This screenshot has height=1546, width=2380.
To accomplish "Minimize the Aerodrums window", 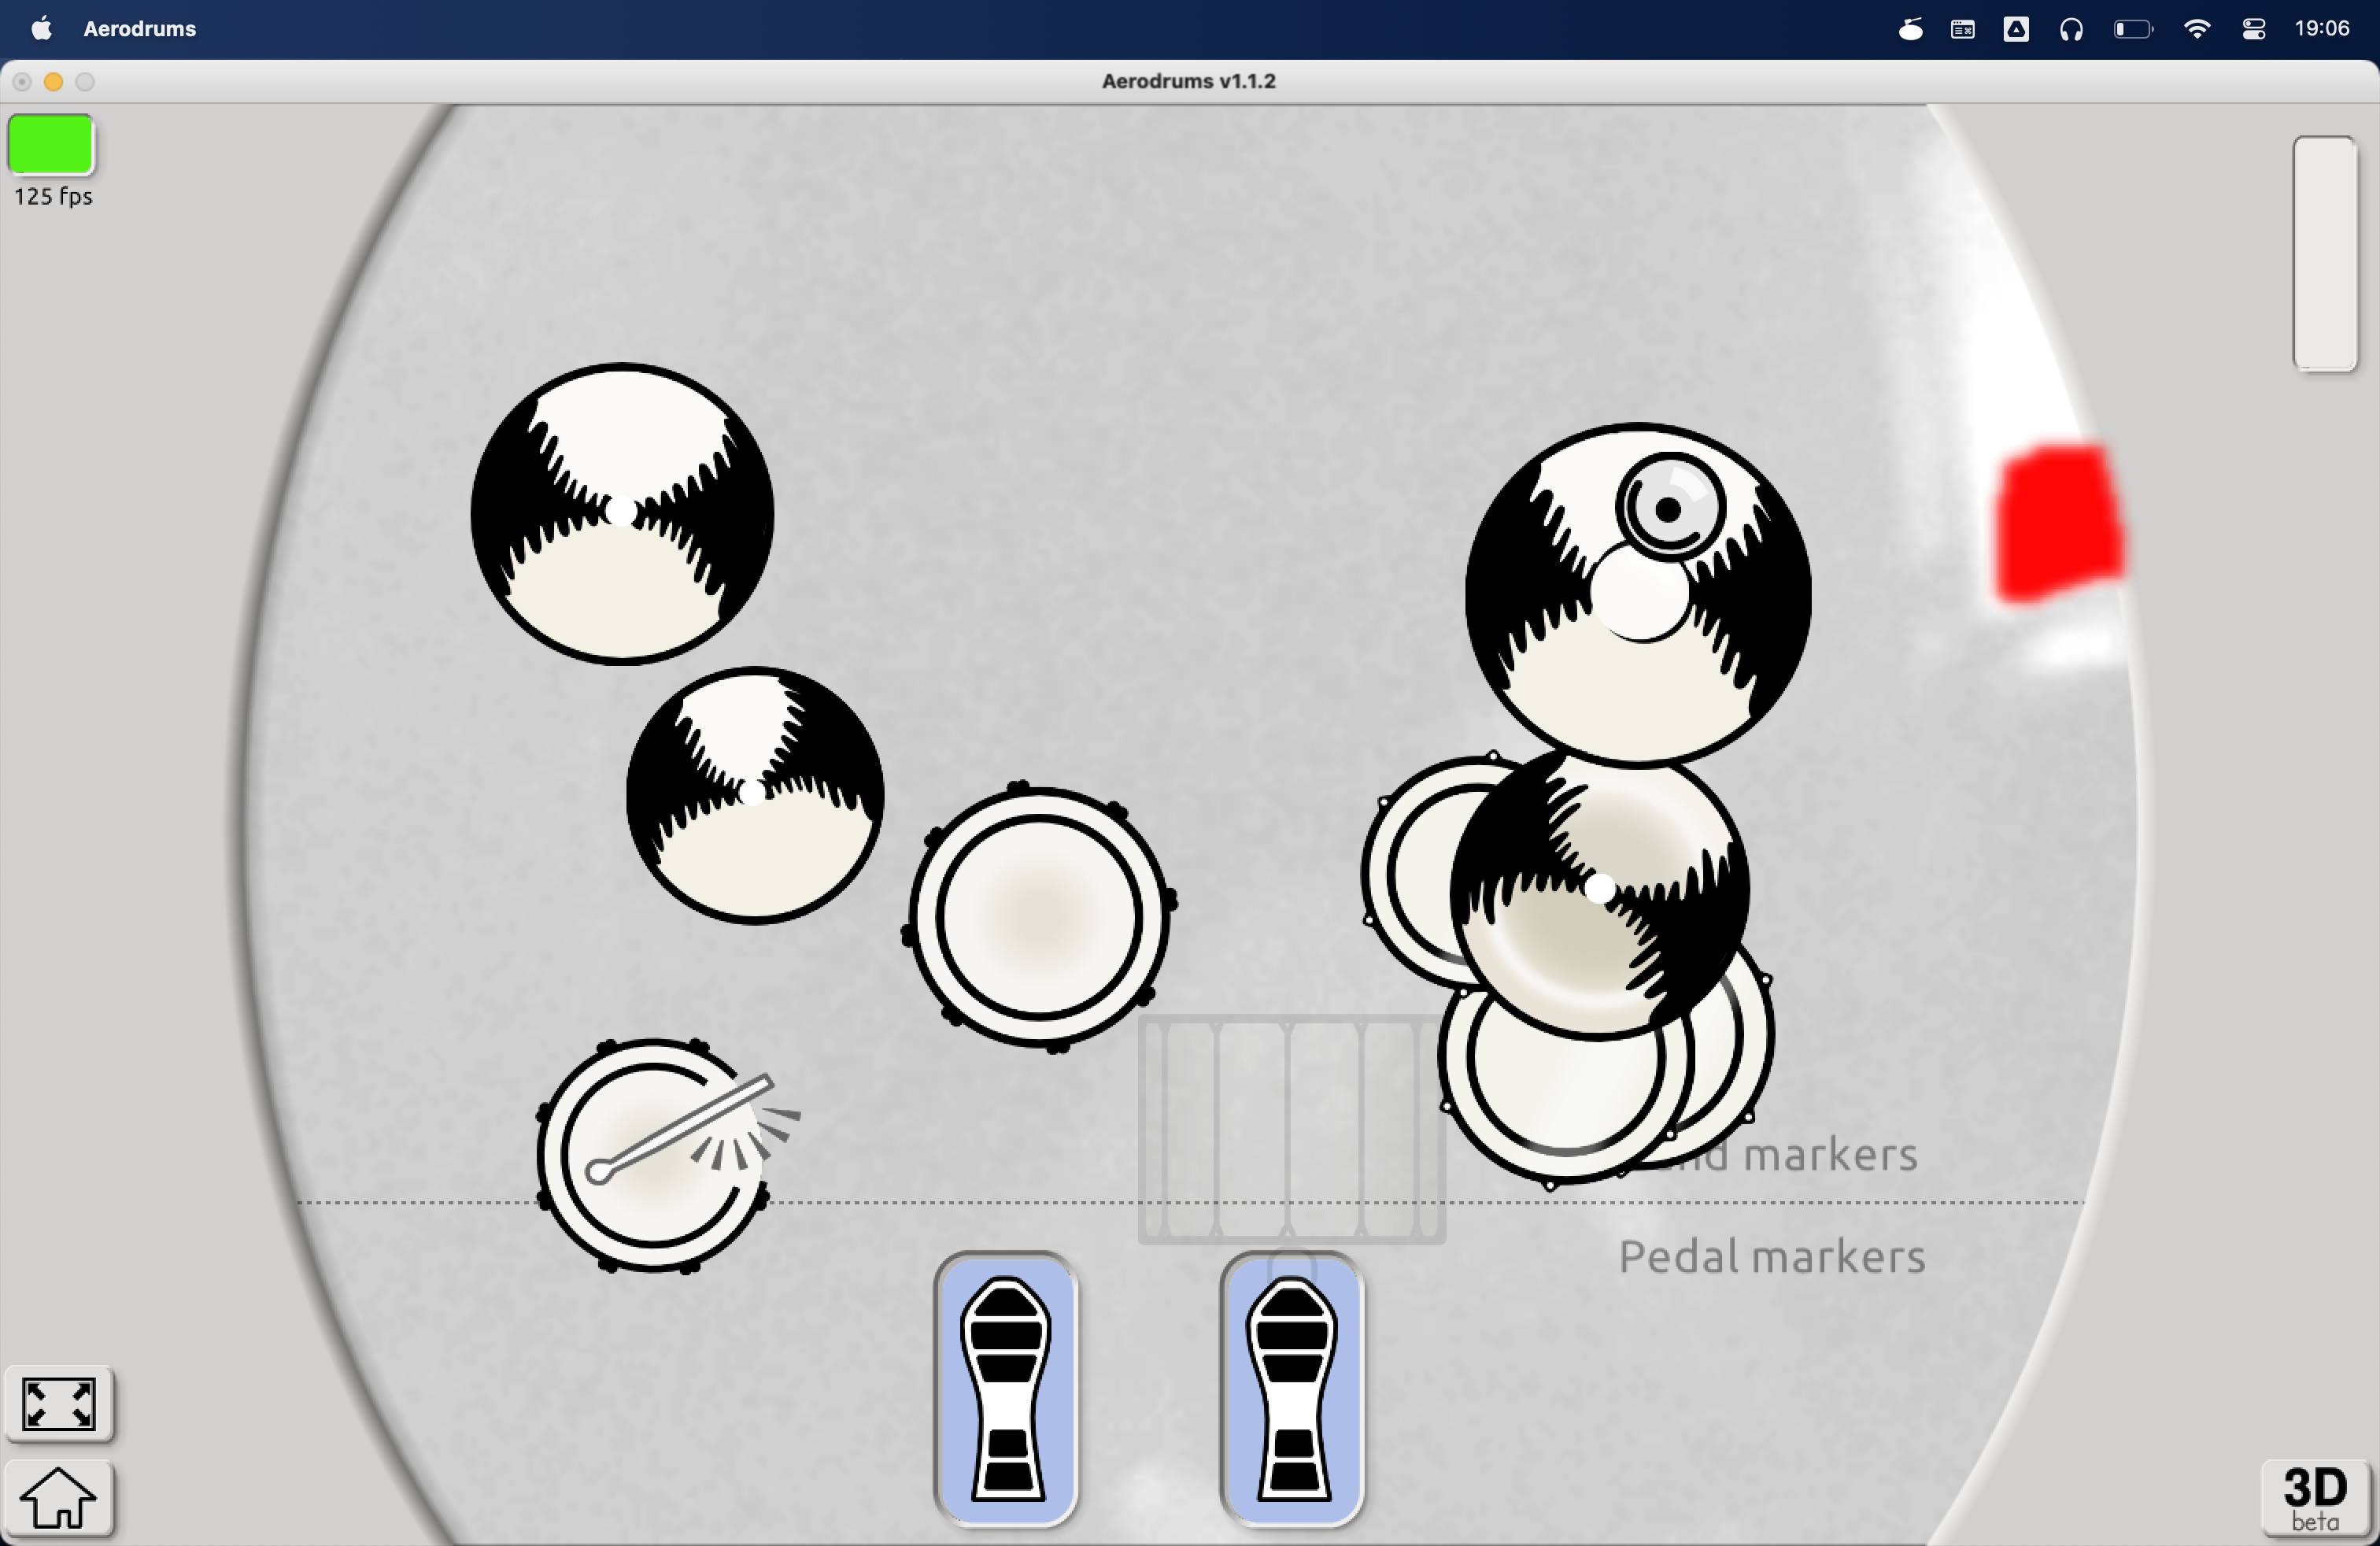I will coord(54,82).
